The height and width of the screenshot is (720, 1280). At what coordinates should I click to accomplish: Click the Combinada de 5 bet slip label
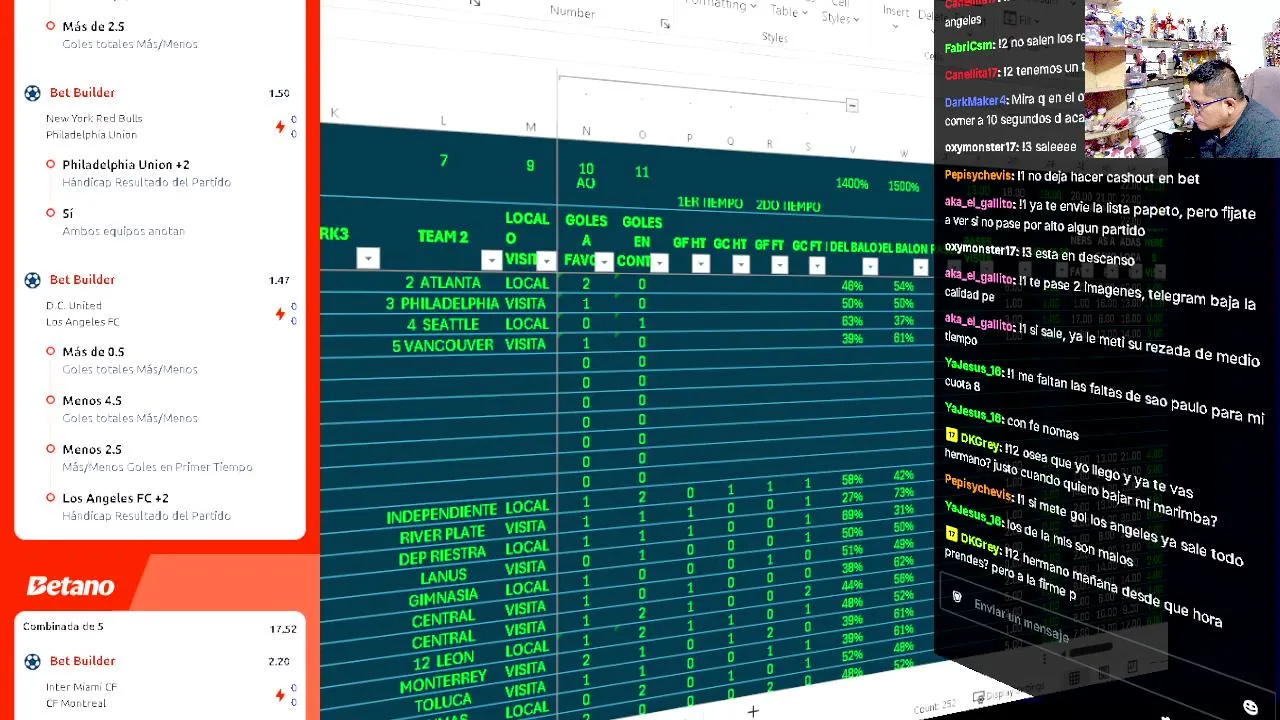click(63, 627)
